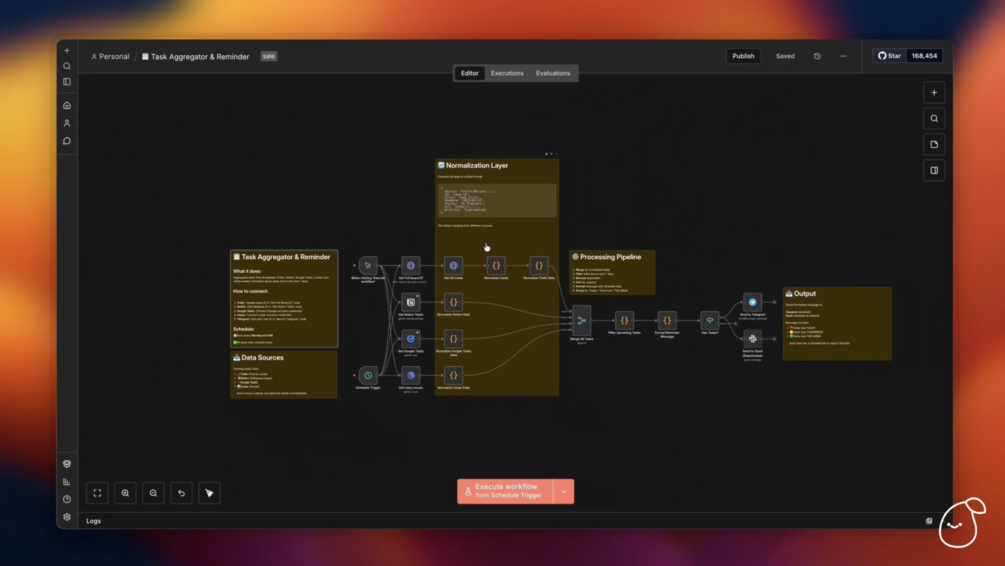Open the Get Full Board ID node
The height and width of the screenshot is (566, 1005).
[x=411, y=265]
